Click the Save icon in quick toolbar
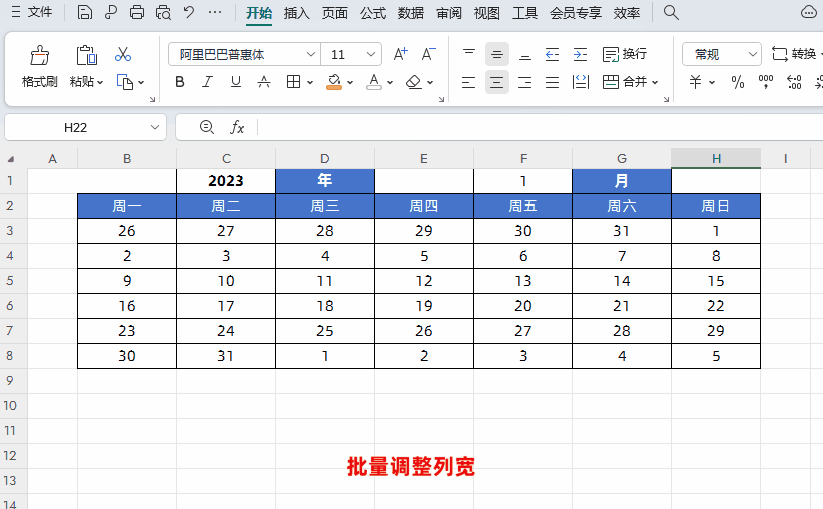823x509 pixels. [x=85, y=12]
